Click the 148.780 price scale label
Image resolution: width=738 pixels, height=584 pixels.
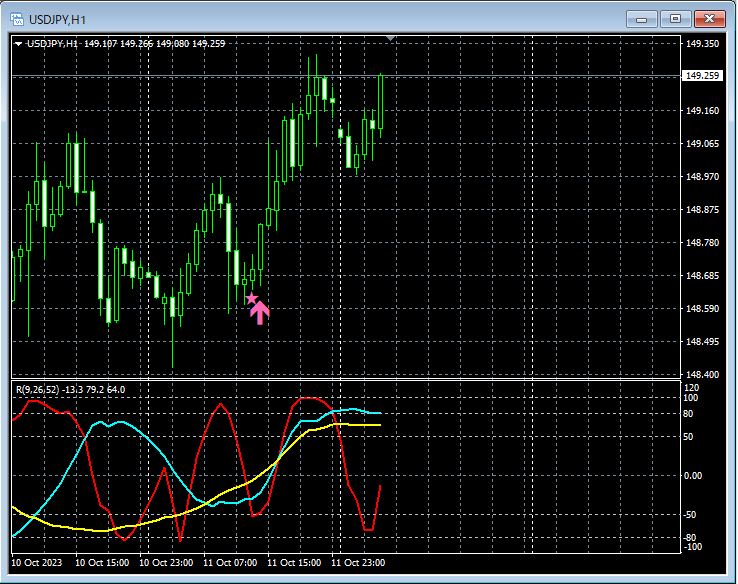pos(702,242)
